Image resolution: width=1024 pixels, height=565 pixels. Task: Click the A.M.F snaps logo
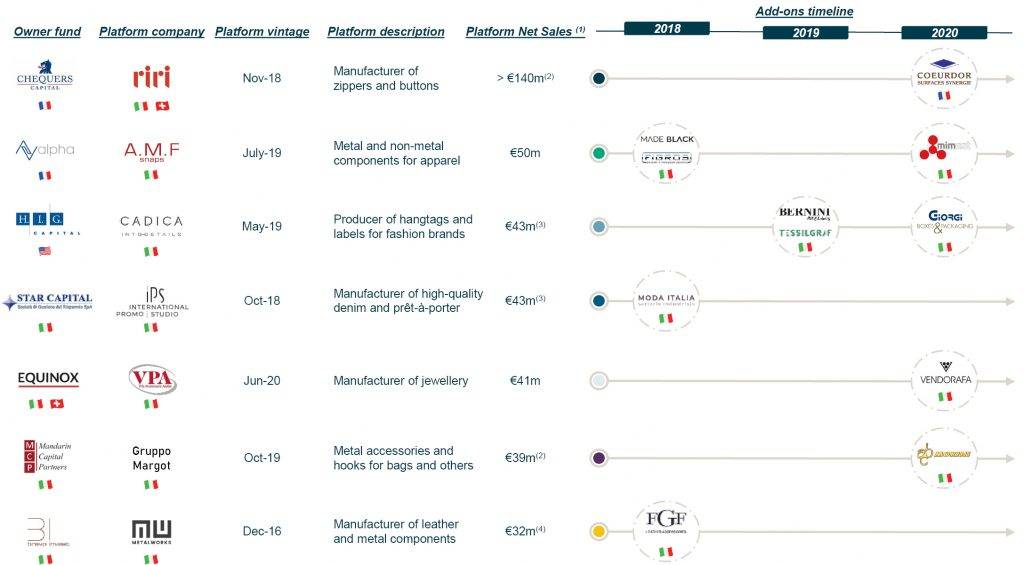pyautogui.click(x=151, y=151)
